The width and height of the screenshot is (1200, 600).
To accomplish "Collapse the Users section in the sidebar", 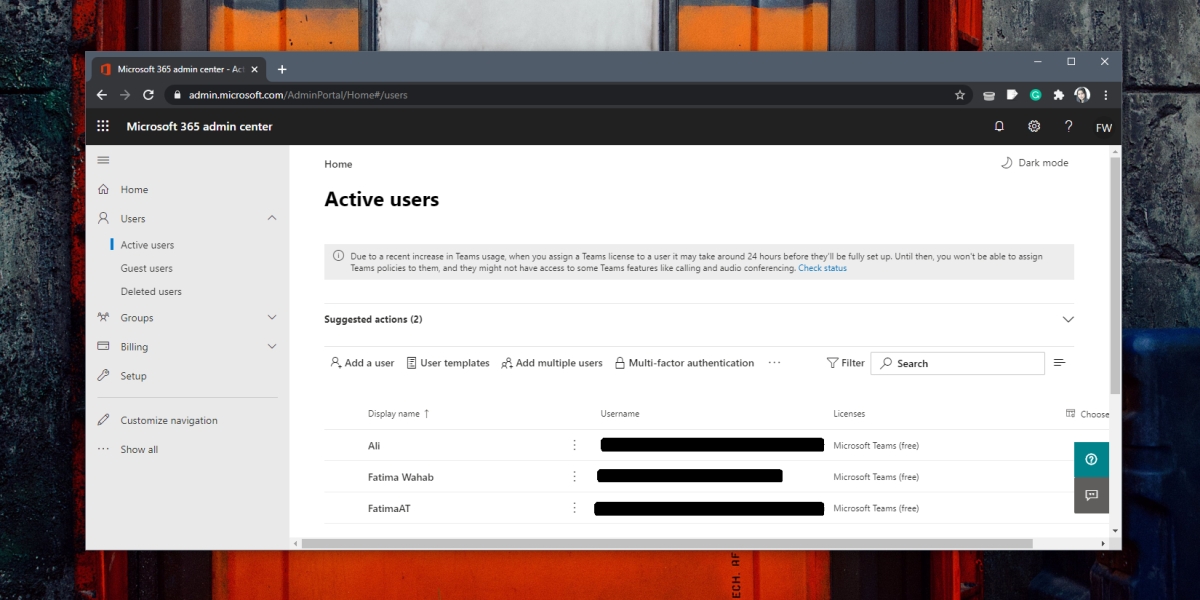I will tap(271, 217).
